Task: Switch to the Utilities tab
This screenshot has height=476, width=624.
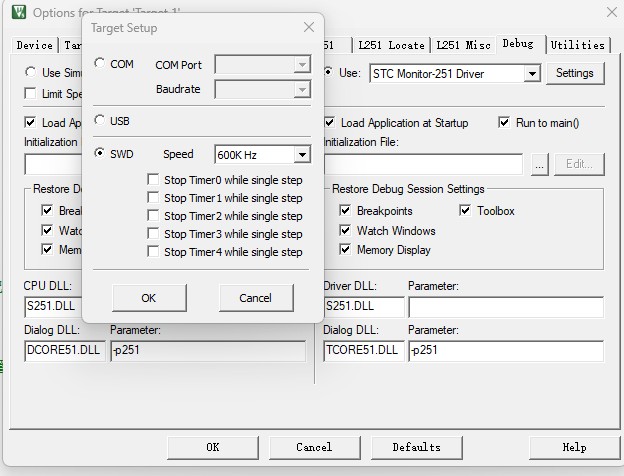Action: coord(578,45)
